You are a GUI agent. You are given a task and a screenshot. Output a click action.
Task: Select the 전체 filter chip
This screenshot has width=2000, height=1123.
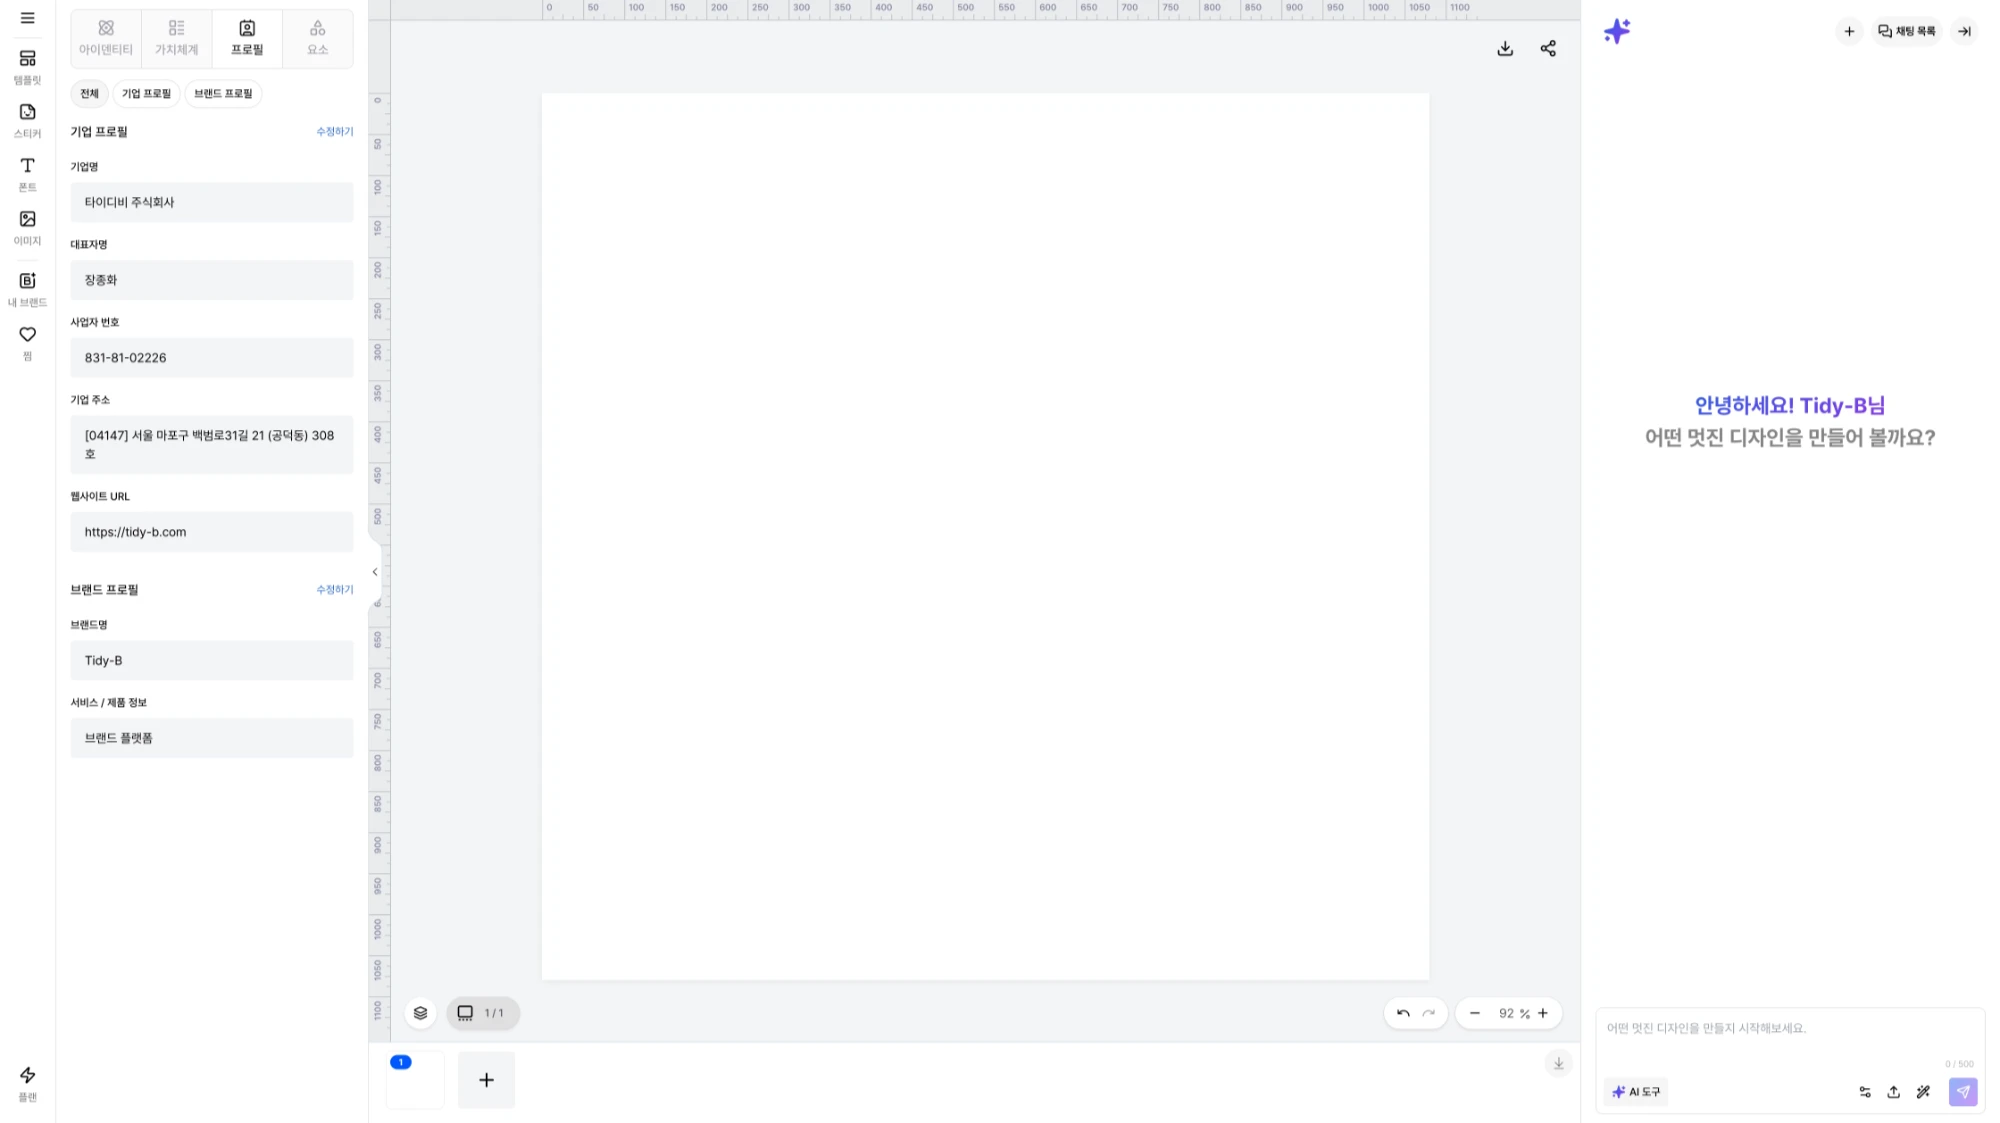click(x=89, y=93)
